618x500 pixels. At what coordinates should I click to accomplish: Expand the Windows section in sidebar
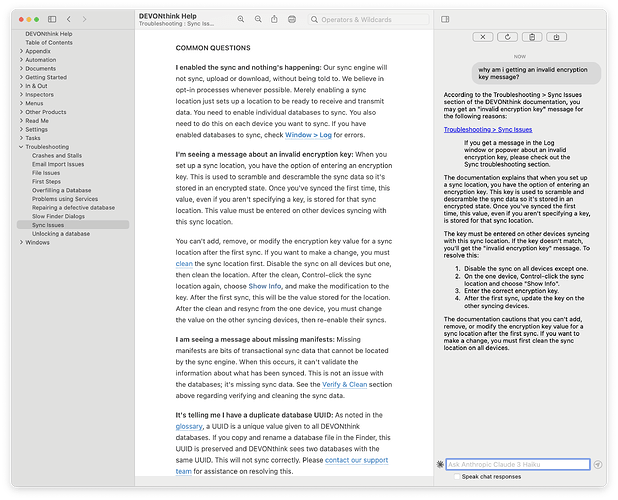tap(21, 242)
